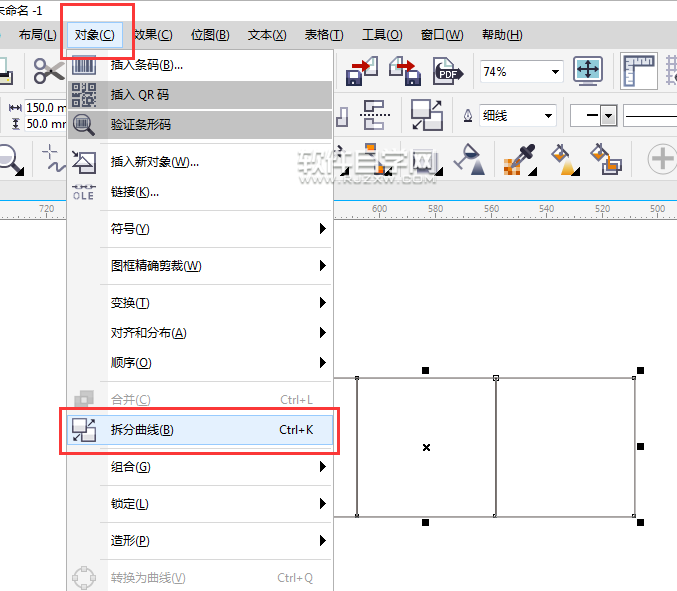Select the smart fill tool

click(x=606, y=159)
